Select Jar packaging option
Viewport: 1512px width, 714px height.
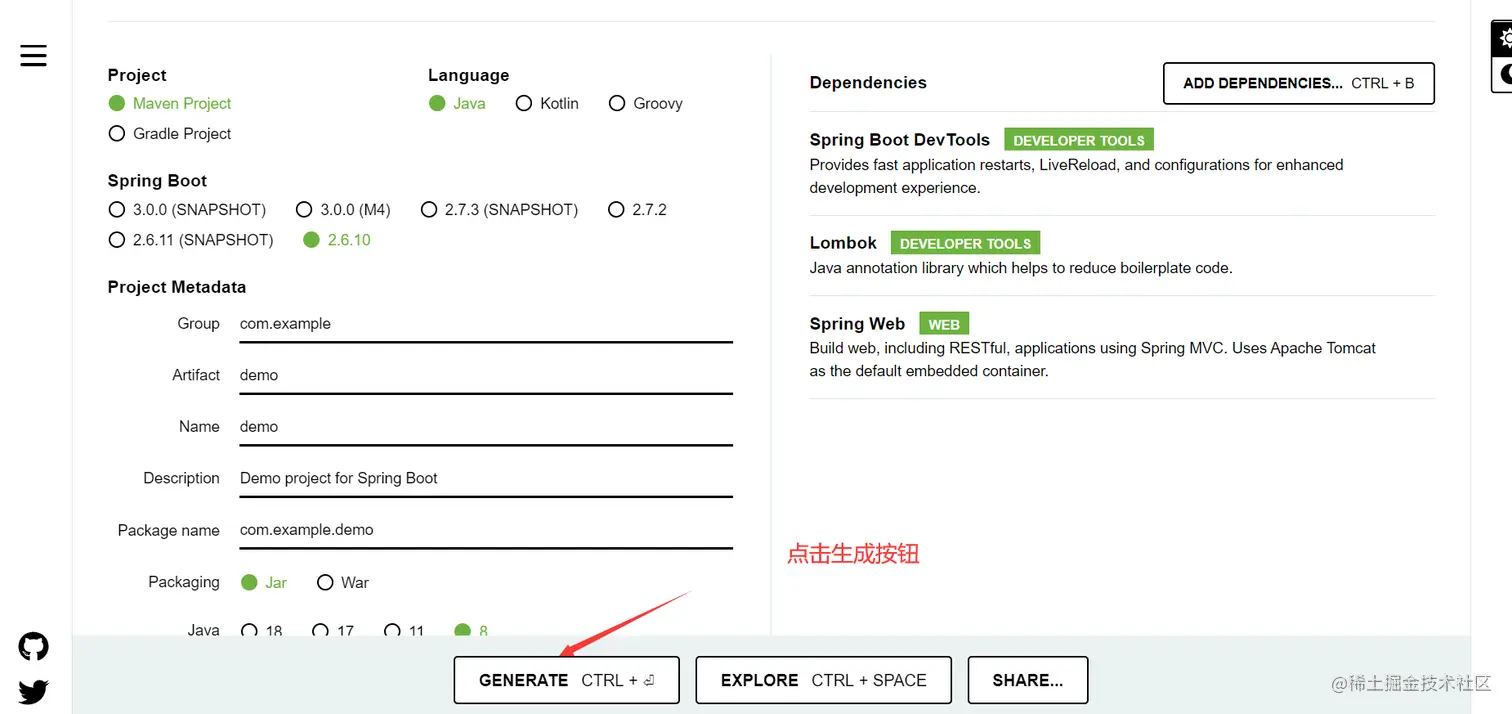click(x=264, y=582)
